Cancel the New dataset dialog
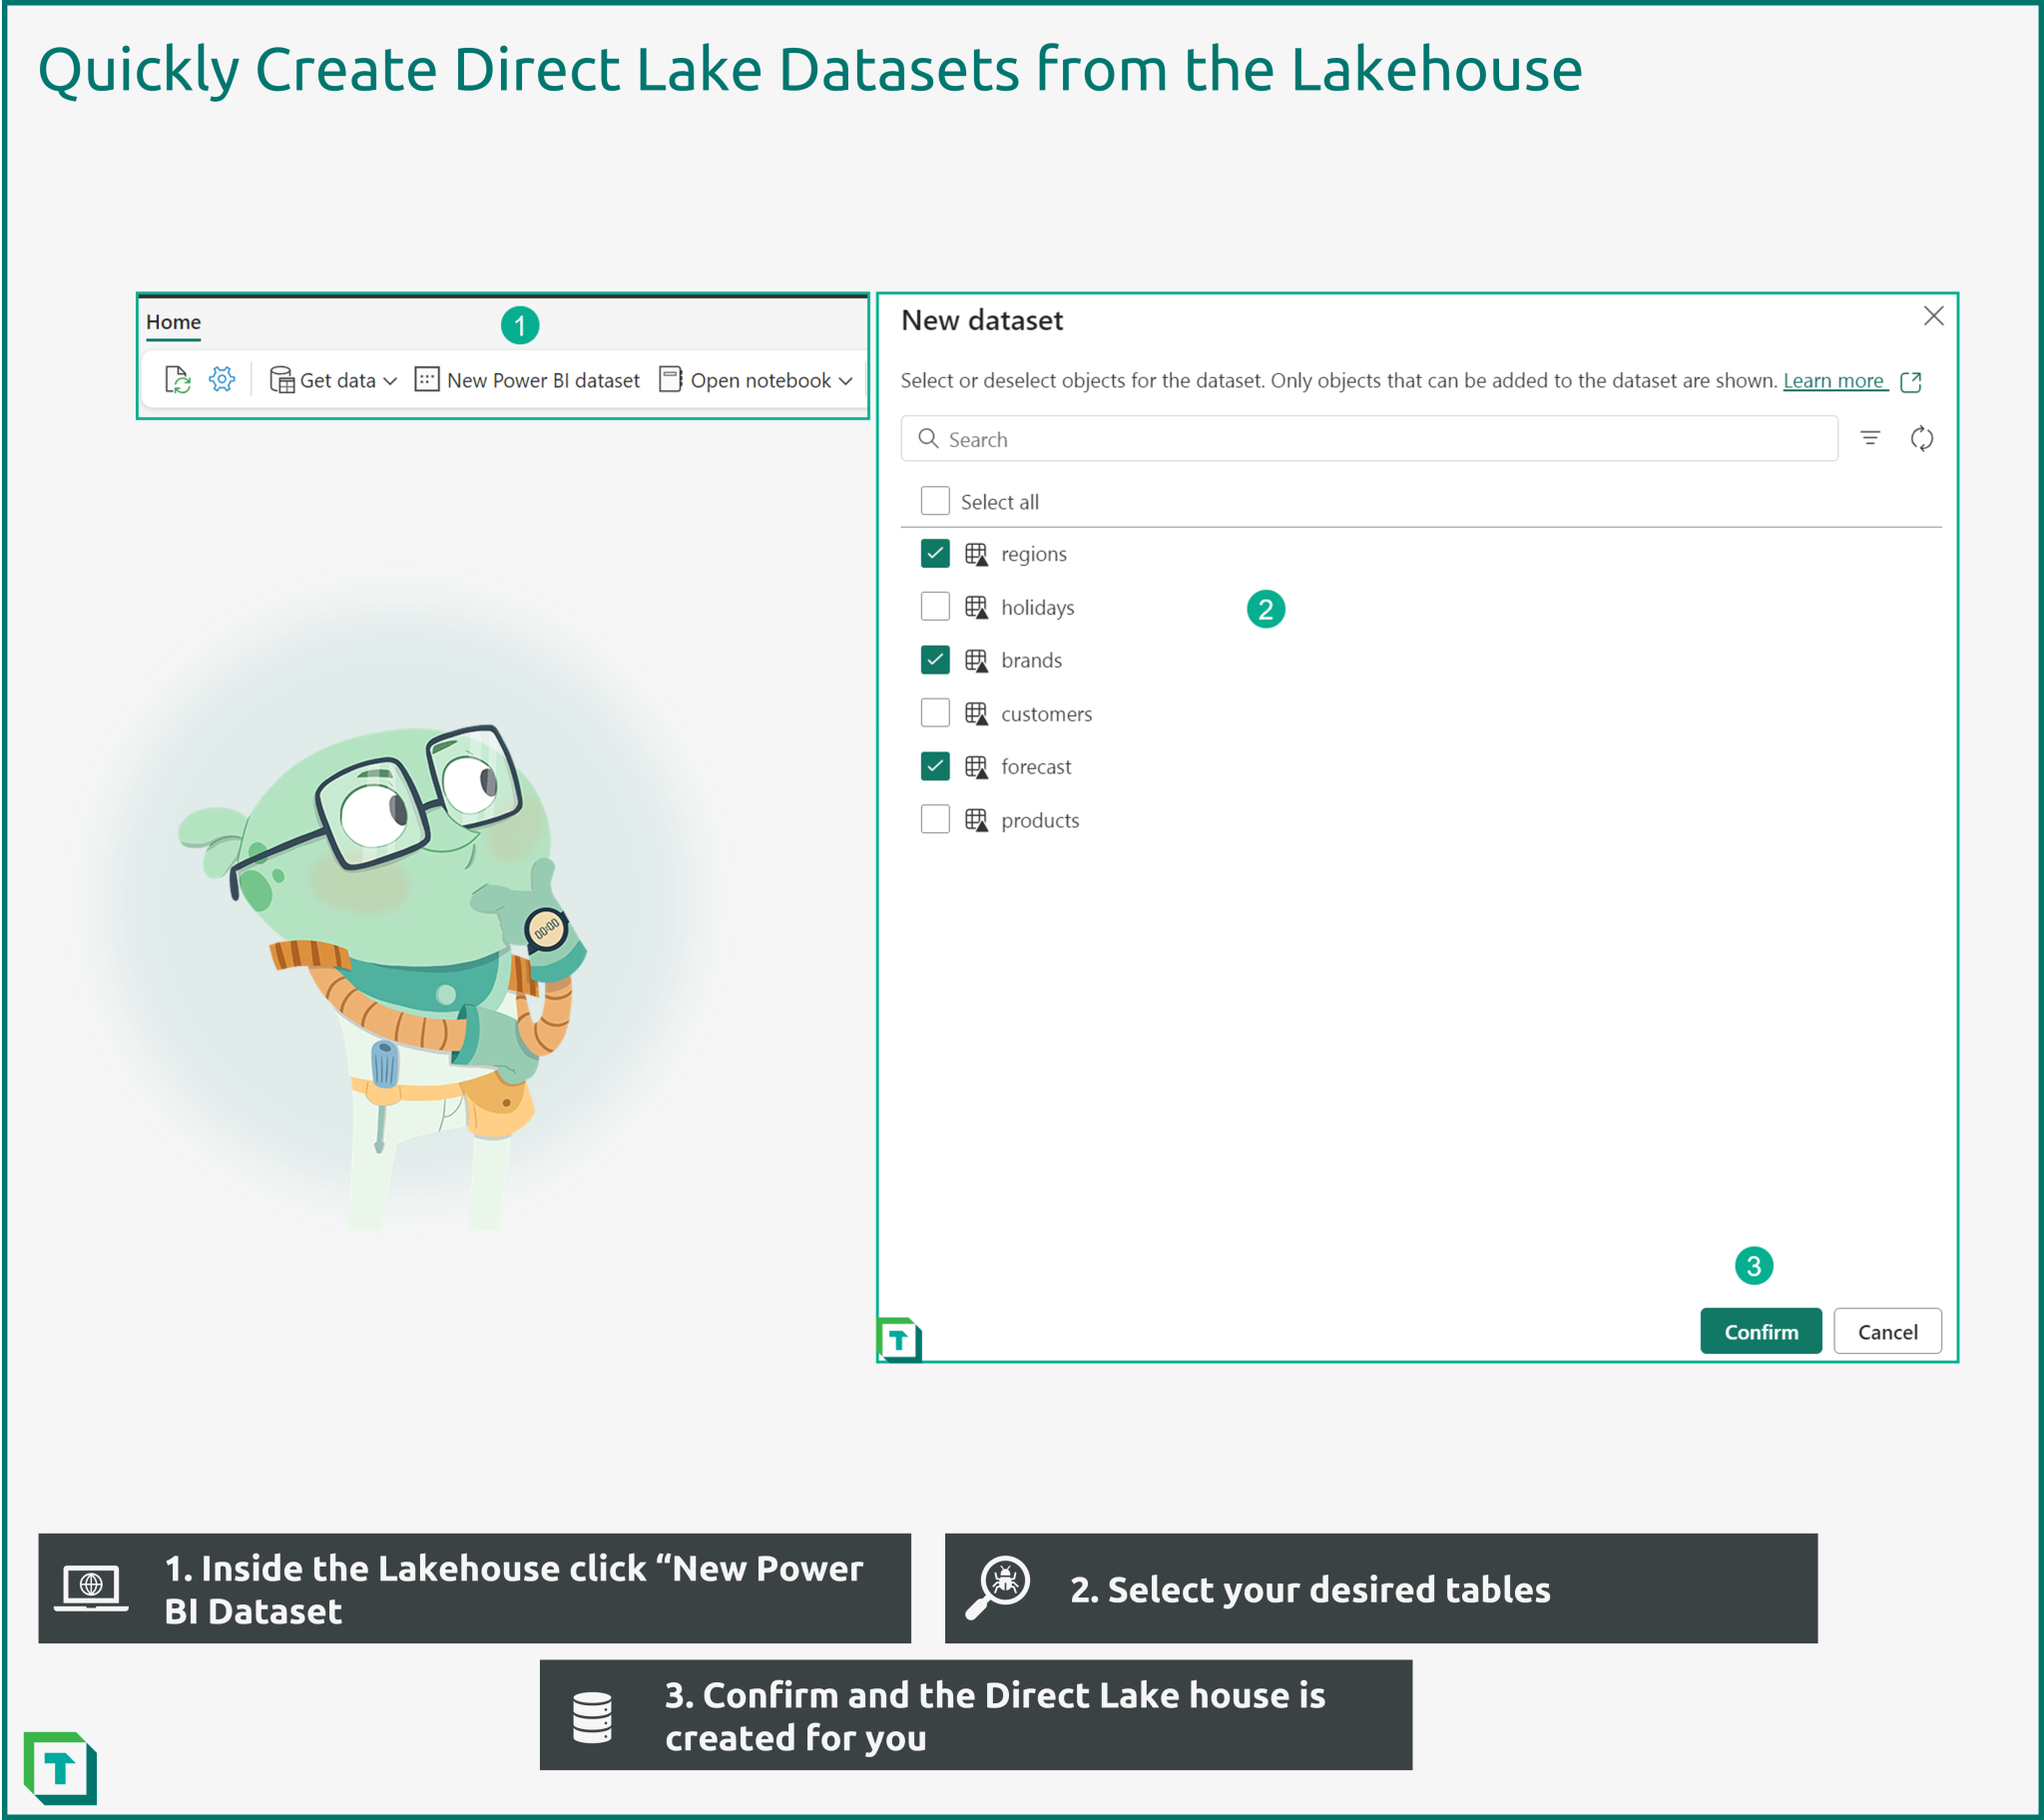Image resolution: width=2044 pixels, height=1820 pixels. tap(1887, 1331)
